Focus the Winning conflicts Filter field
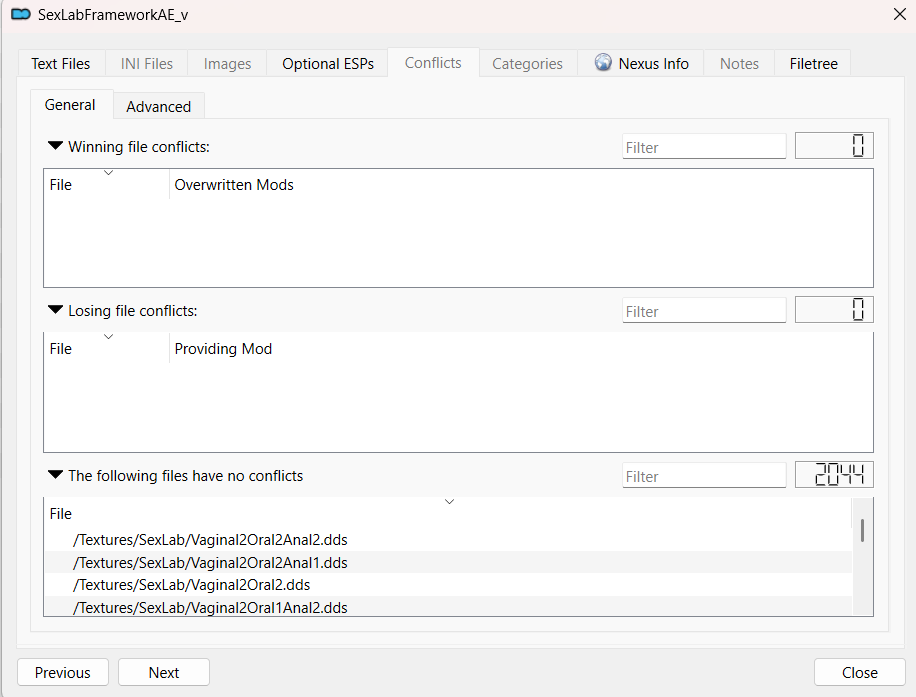Screen dimensions: 916x697 [704, 147]
